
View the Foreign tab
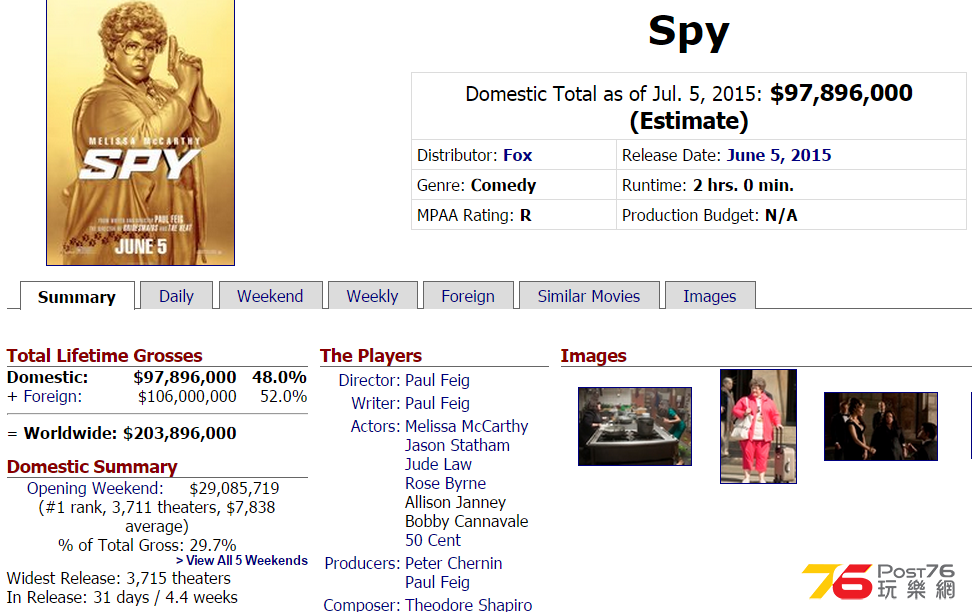click(468, 296)
